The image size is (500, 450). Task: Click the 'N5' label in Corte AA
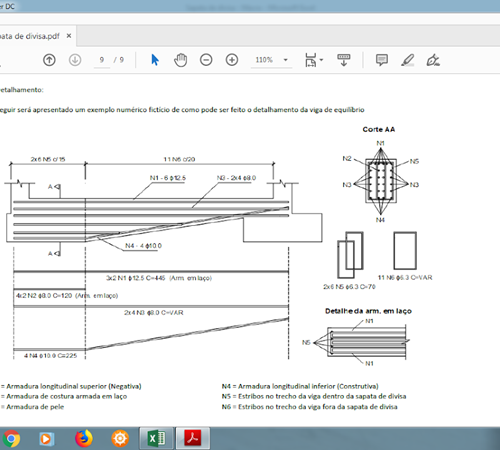click(x=414, y=161)
